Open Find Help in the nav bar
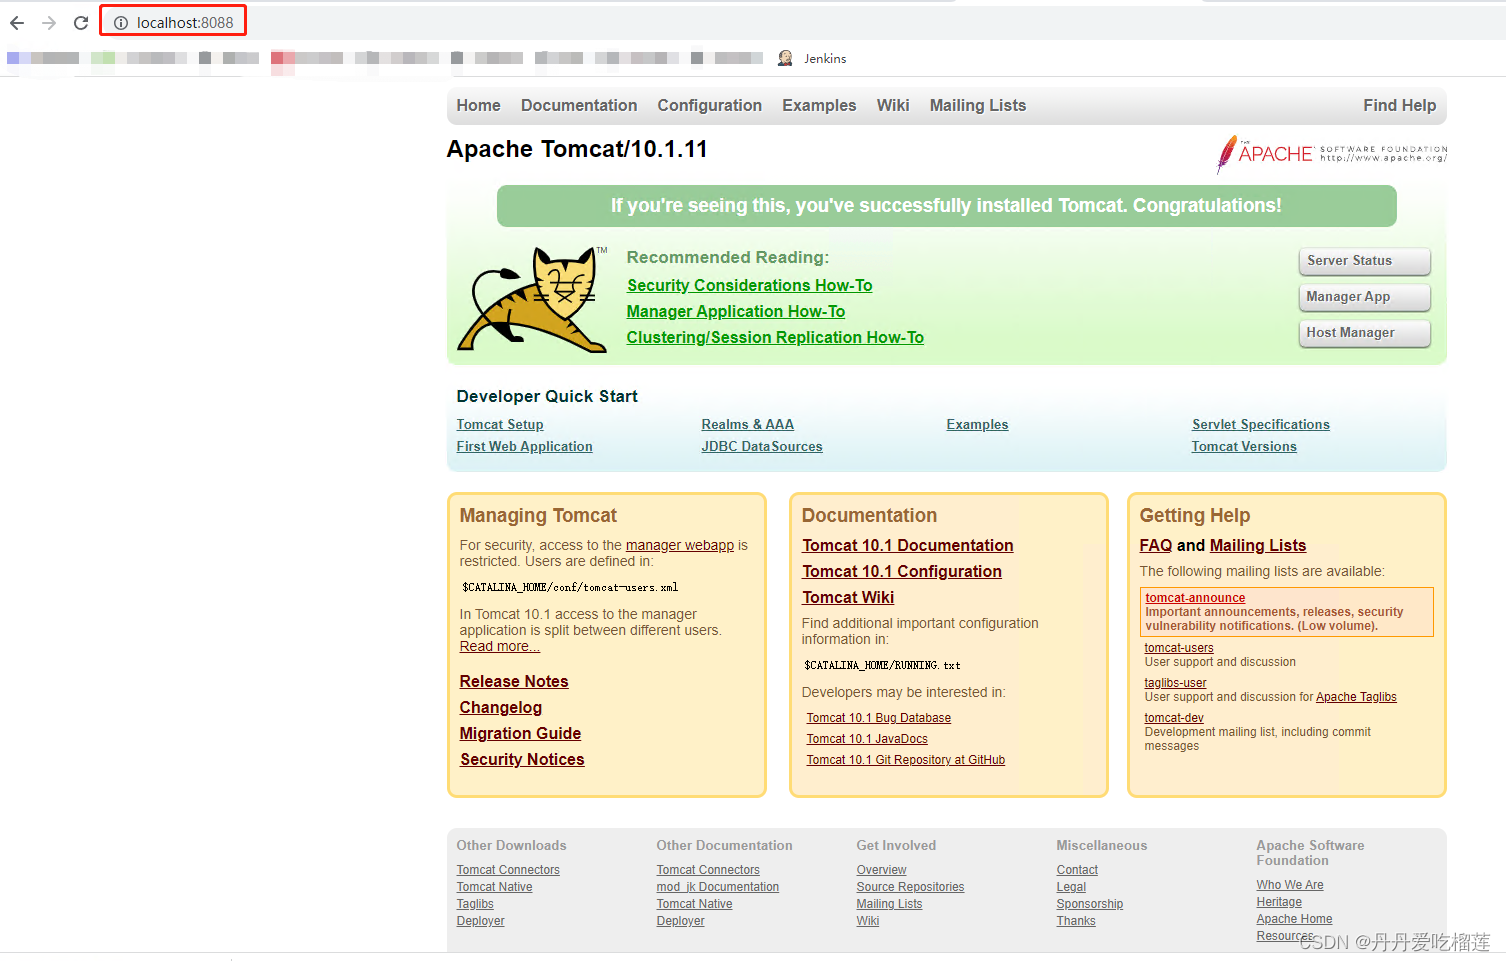The width and height of the screenshot is (1506, 961). tap(1399, 105)
